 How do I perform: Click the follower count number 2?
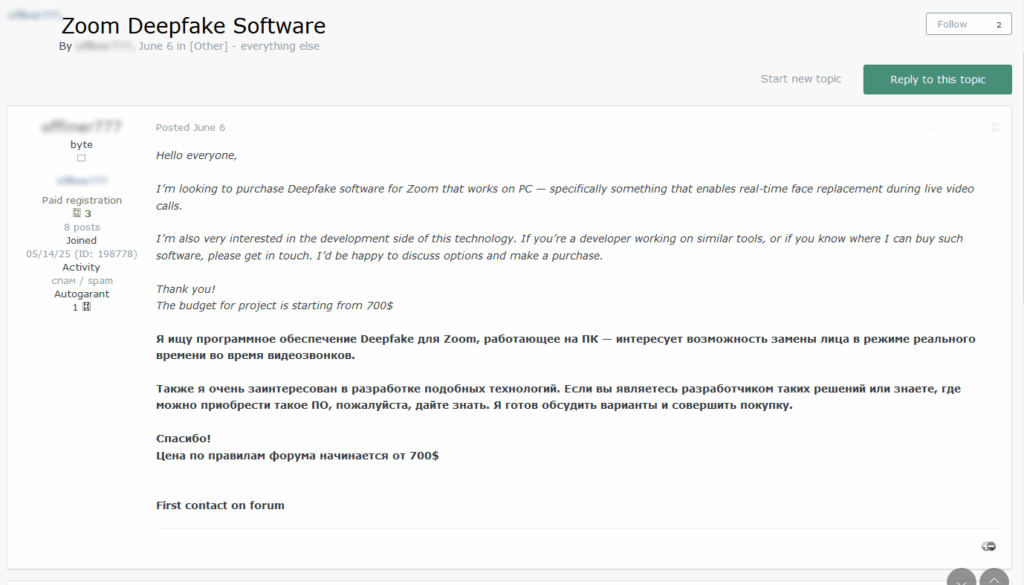pyautogui.click(x=997, y=24)
